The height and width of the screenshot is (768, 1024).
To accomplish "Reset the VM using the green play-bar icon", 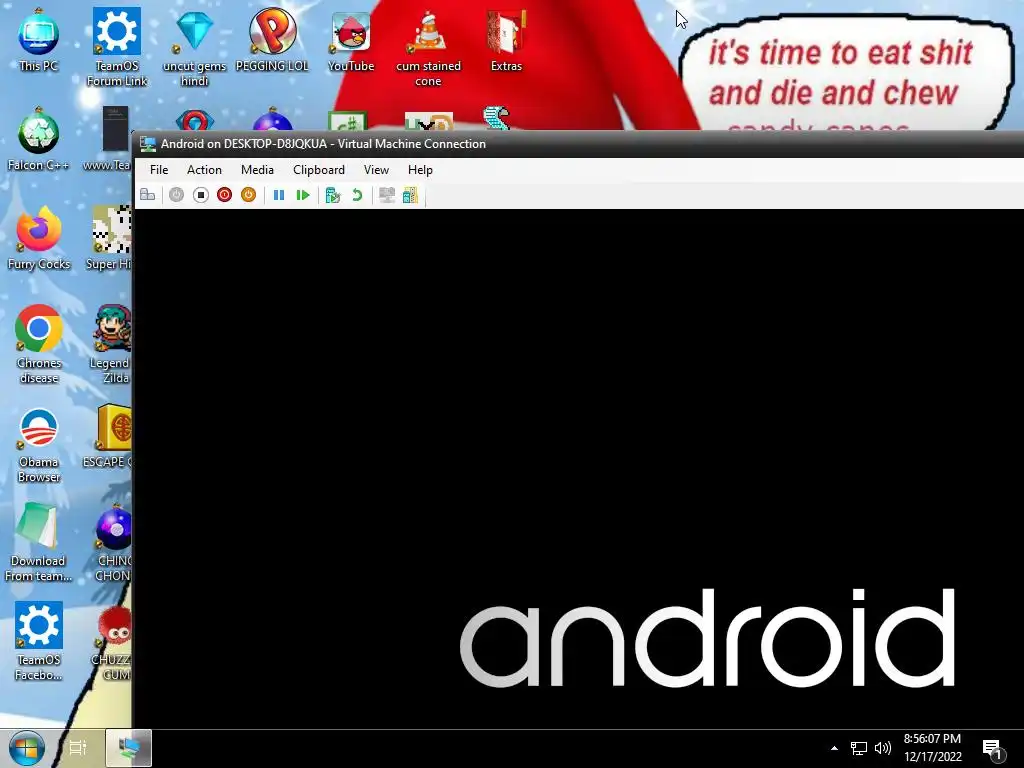I will [302, 195].
